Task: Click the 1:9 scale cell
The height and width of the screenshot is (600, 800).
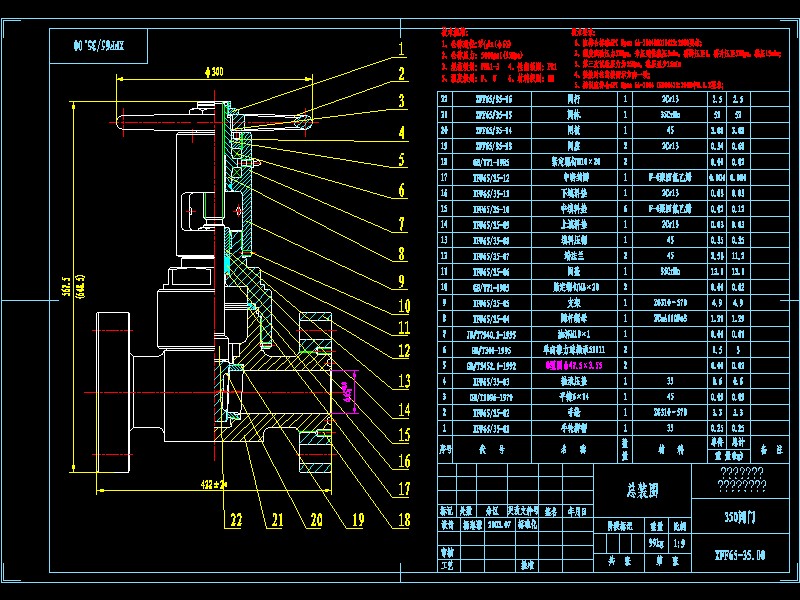Action: pyautogui.click(x=677, y=541)
